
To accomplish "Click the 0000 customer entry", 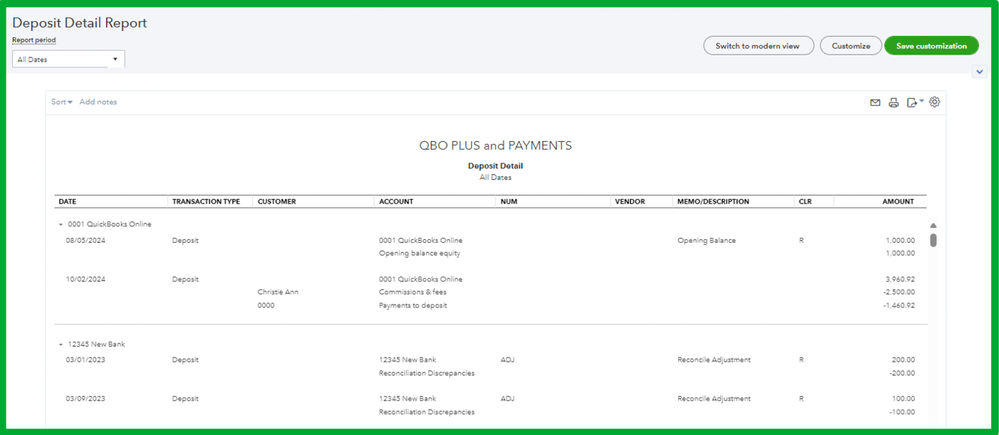I will (266, 305).
